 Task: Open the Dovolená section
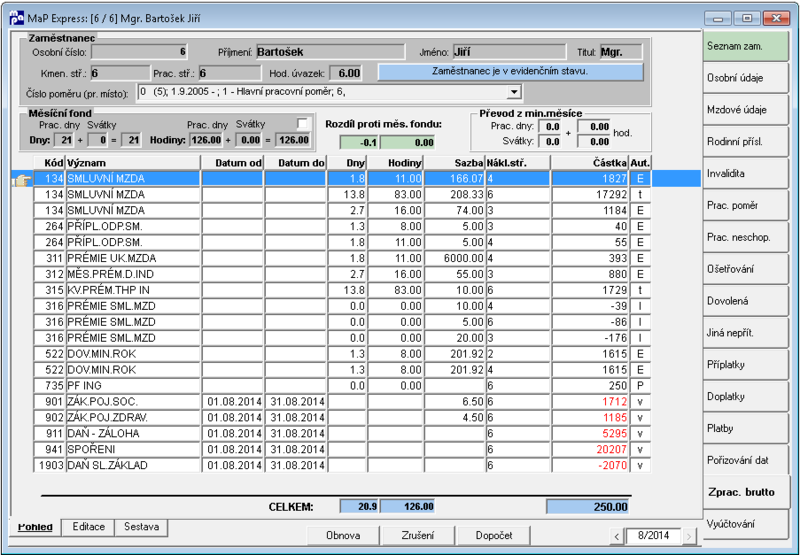[x=745, y=301]
